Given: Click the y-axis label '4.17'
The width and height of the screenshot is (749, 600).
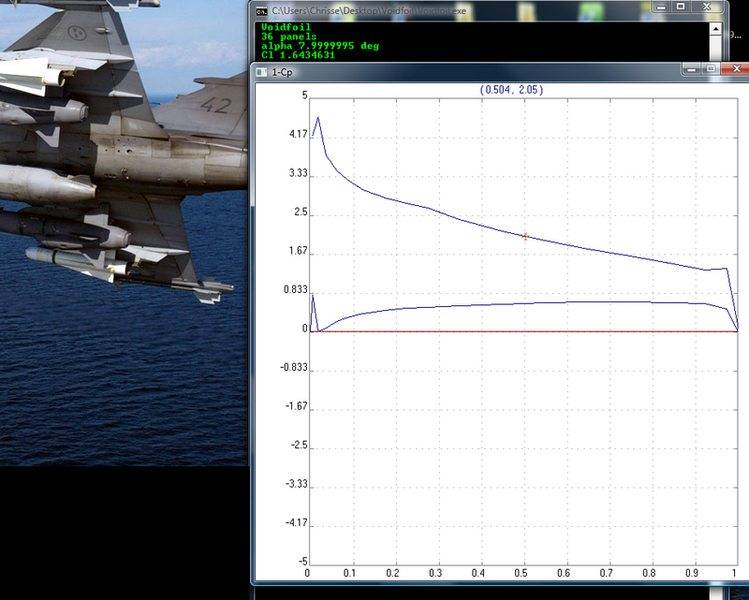Looking at the screenshot, I should (x=298, y=134).
